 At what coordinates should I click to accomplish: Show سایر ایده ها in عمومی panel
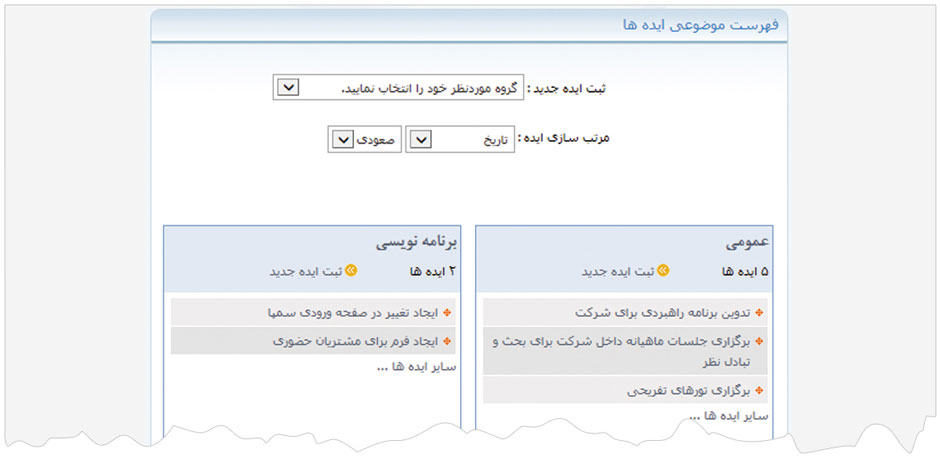point(735,415)
